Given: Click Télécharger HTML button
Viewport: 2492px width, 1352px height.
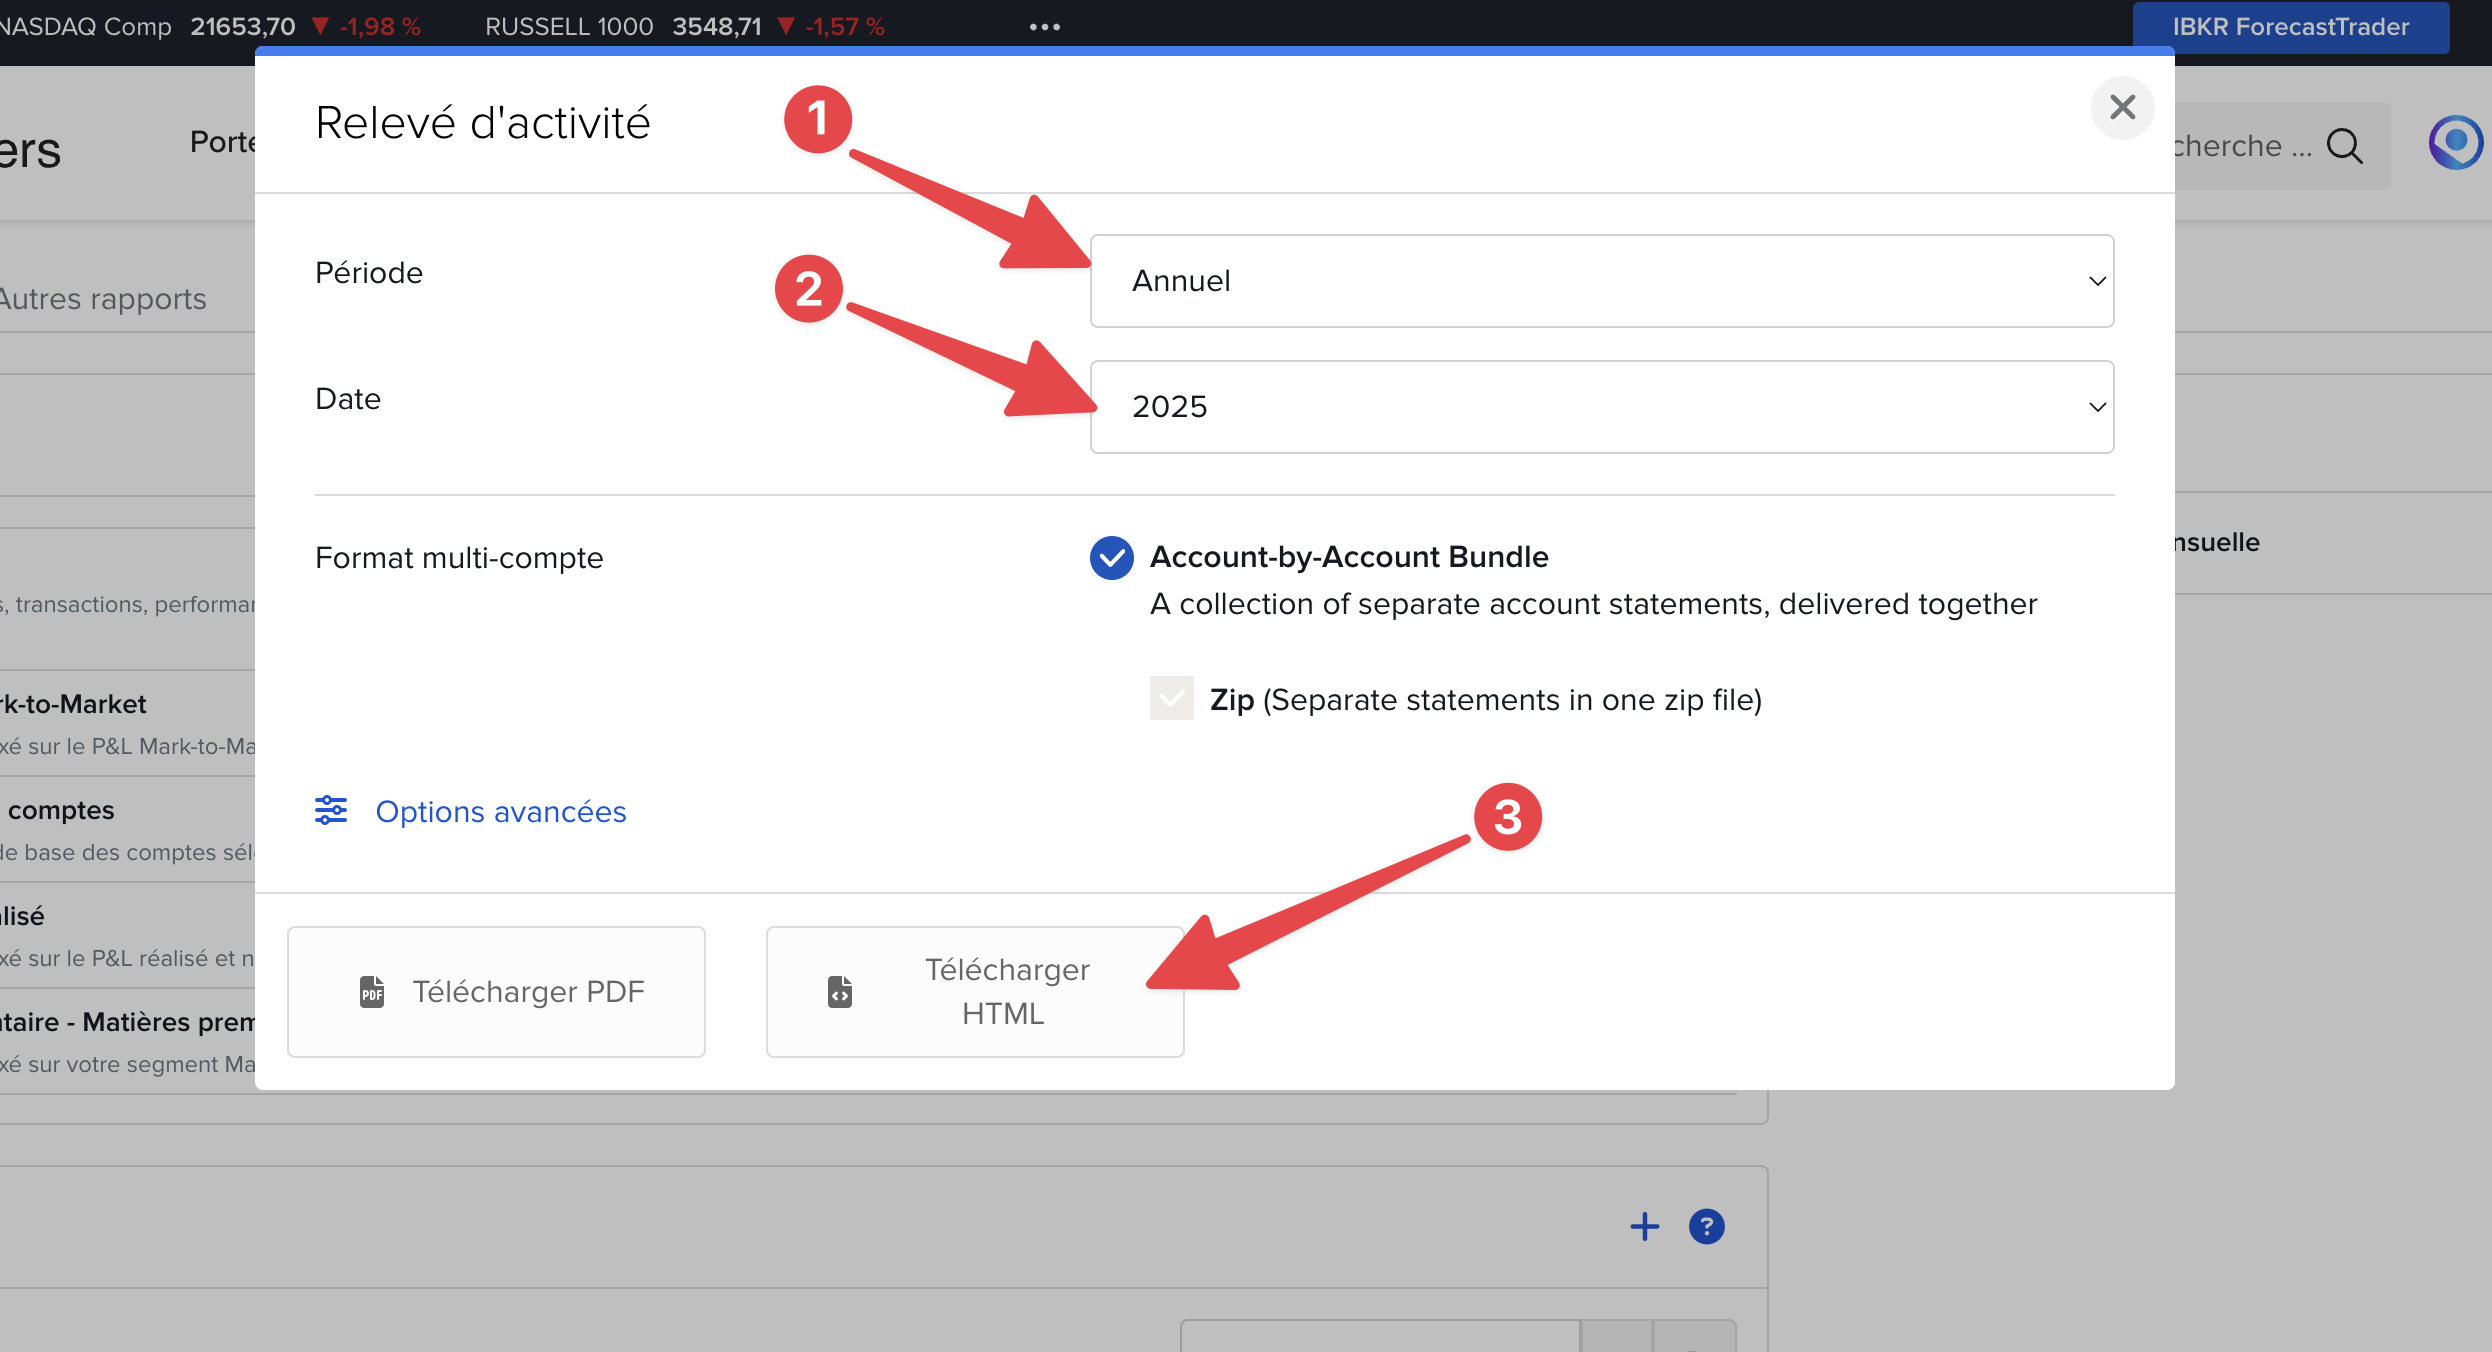Looking at the screenshot, I should click(974, 991).
